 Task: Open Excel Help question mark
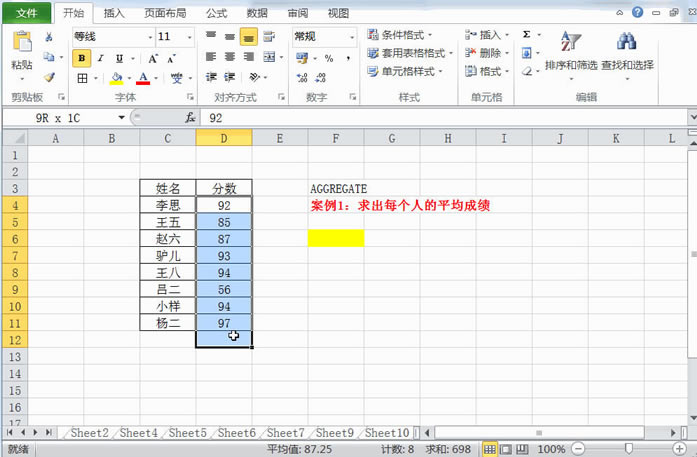coord(637,12)
